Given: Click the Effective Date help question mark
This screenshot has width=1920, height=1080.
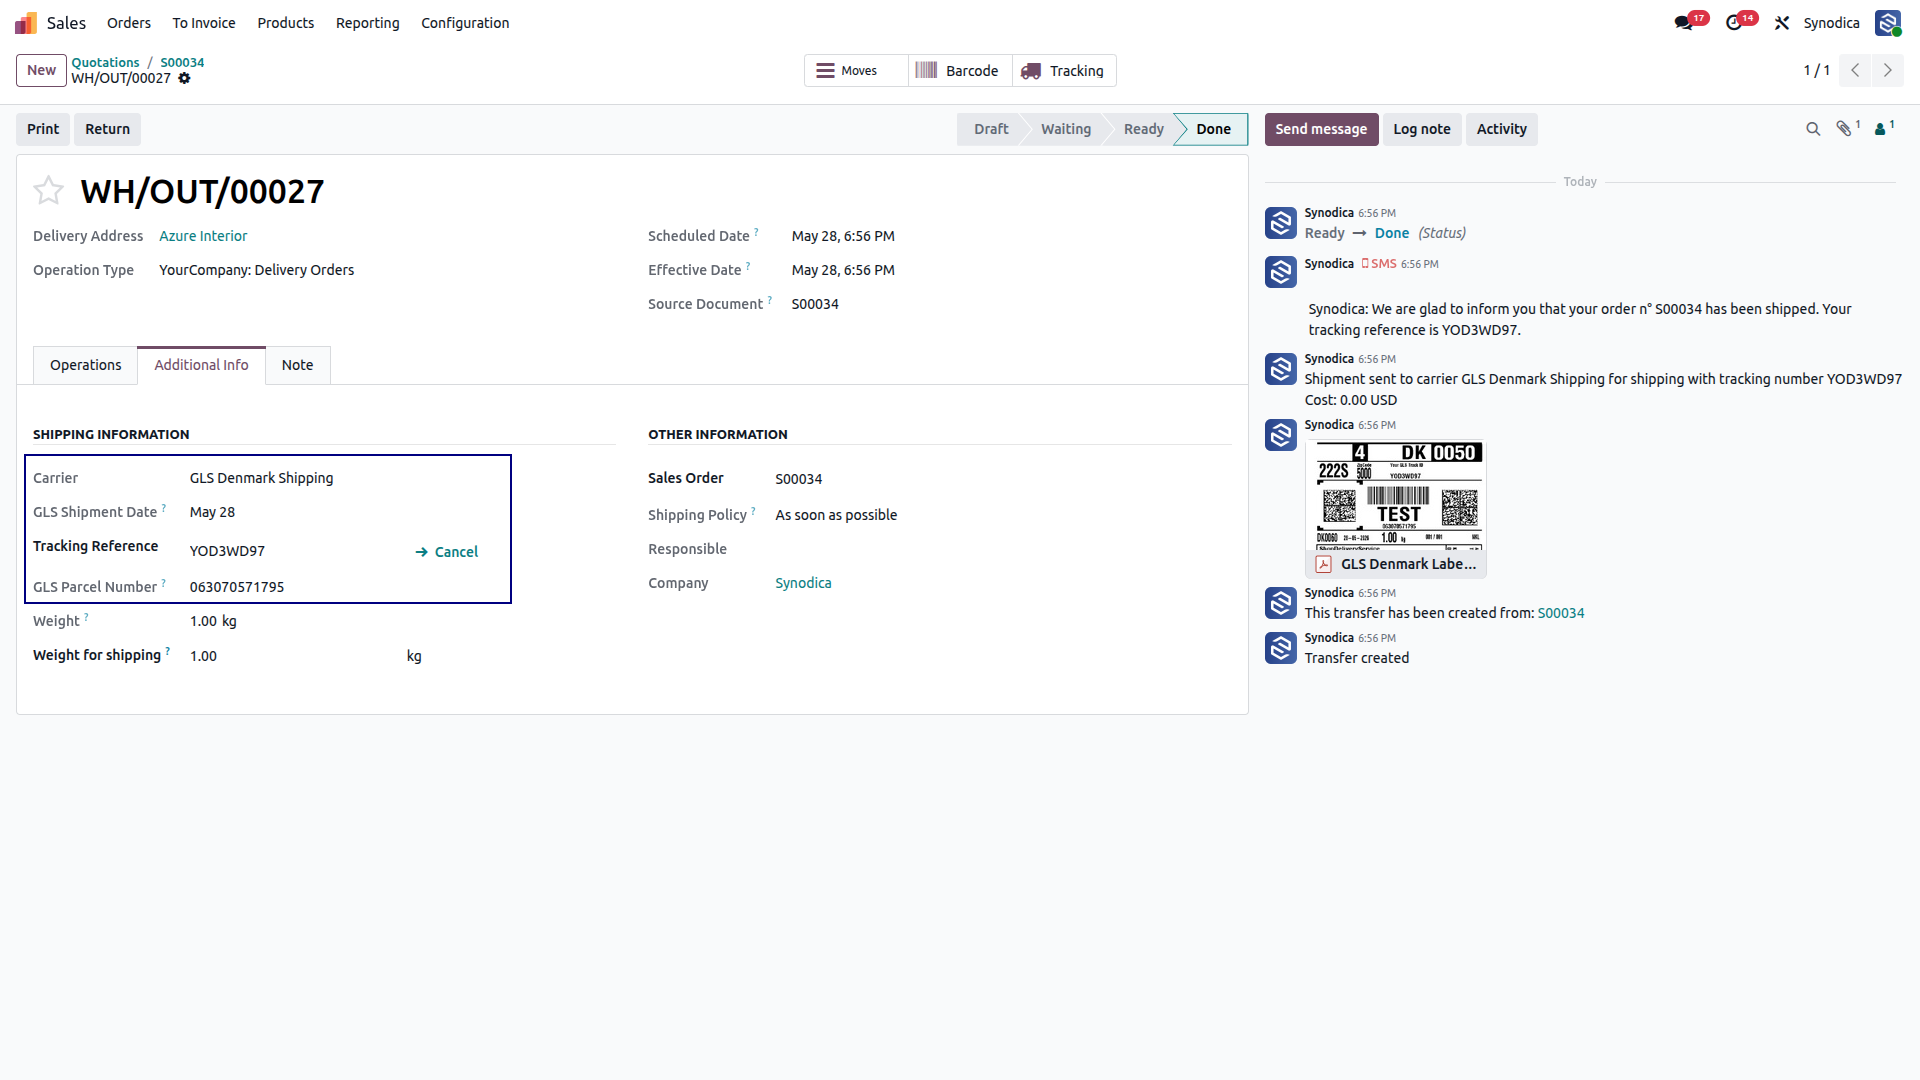Looking at the screenshot, I should tap(748, 266).
